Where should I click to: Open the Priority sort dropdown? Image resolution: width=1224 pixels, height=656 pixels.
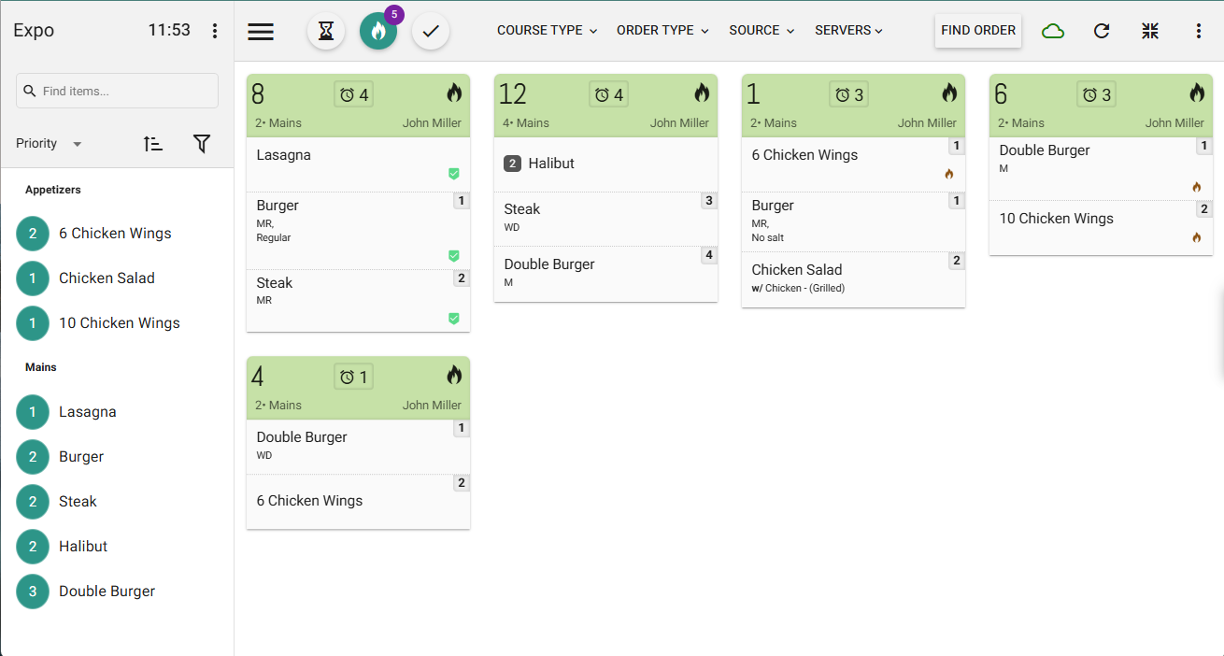(x=49, y=144)
